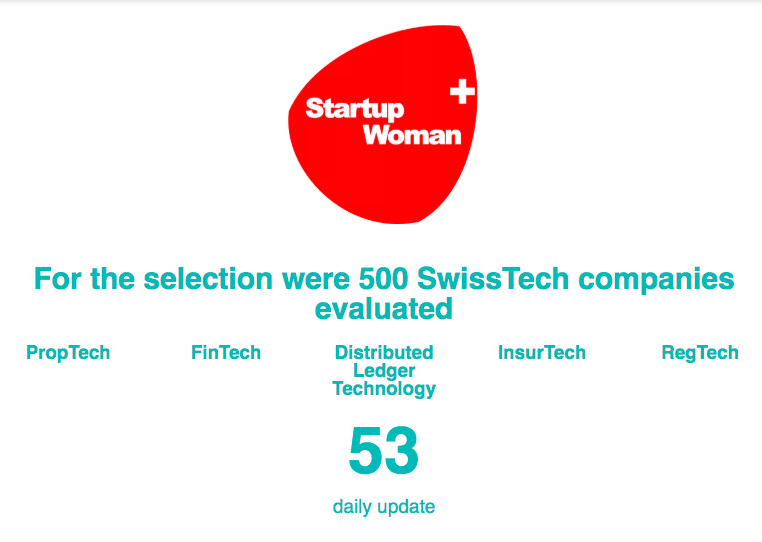Screen dimensions: 762x542
Task: Click the word Startup inside the logo
Action: [x=355, y=109]
